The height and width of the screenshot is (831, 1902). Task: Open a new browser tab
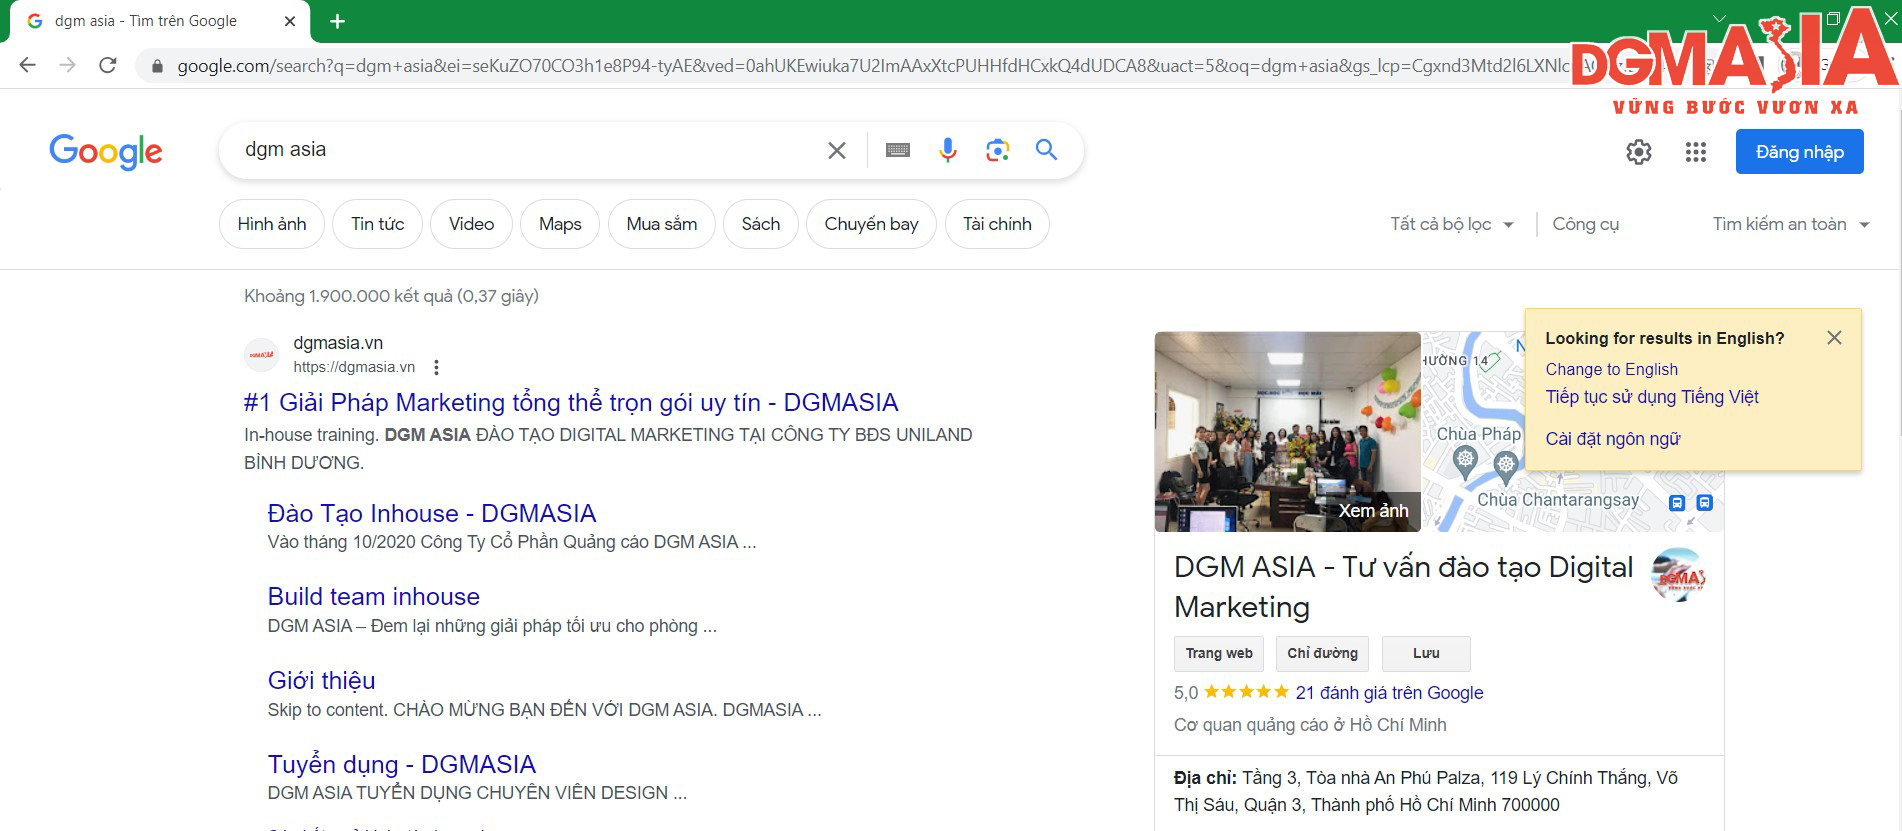tap(337, 21)
